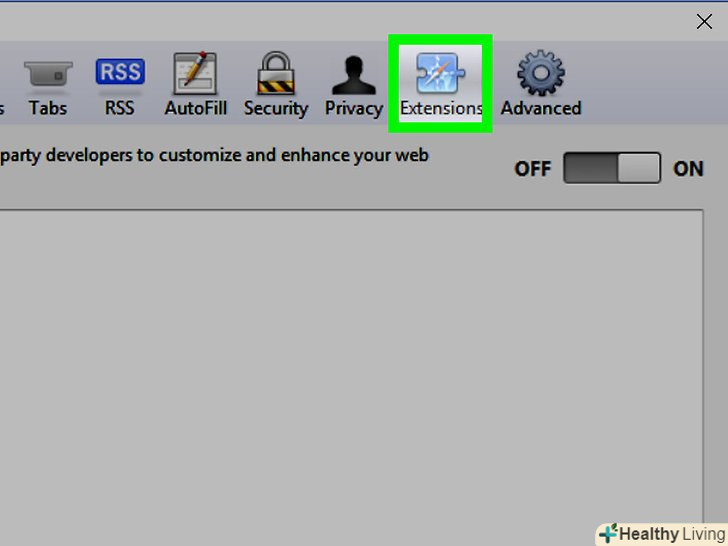This screenshot has width=728, height=546.
Task: Select the Extensions text label
Action: (441, 108)
